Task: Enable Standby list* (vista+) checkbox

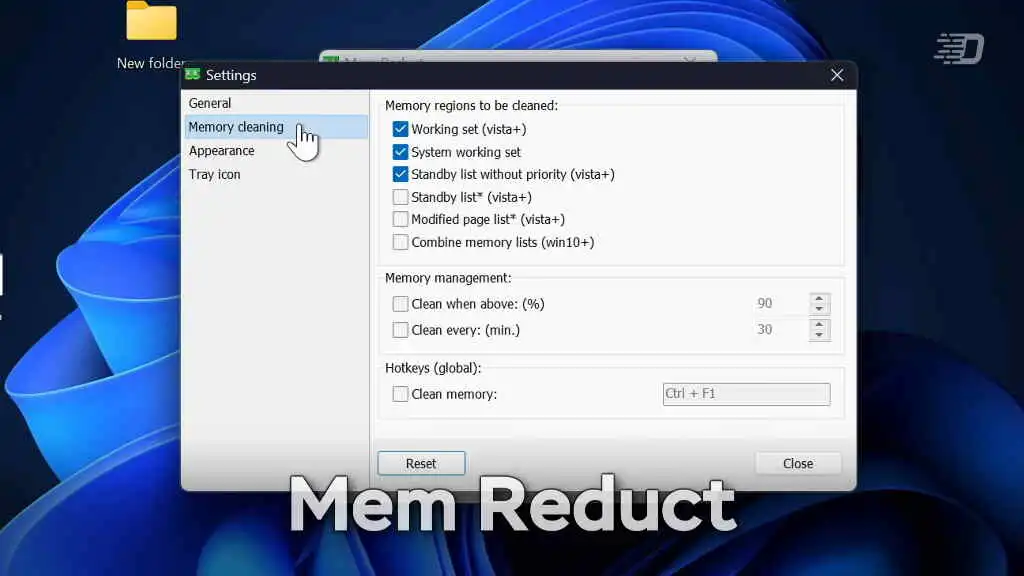Action: 400,197
